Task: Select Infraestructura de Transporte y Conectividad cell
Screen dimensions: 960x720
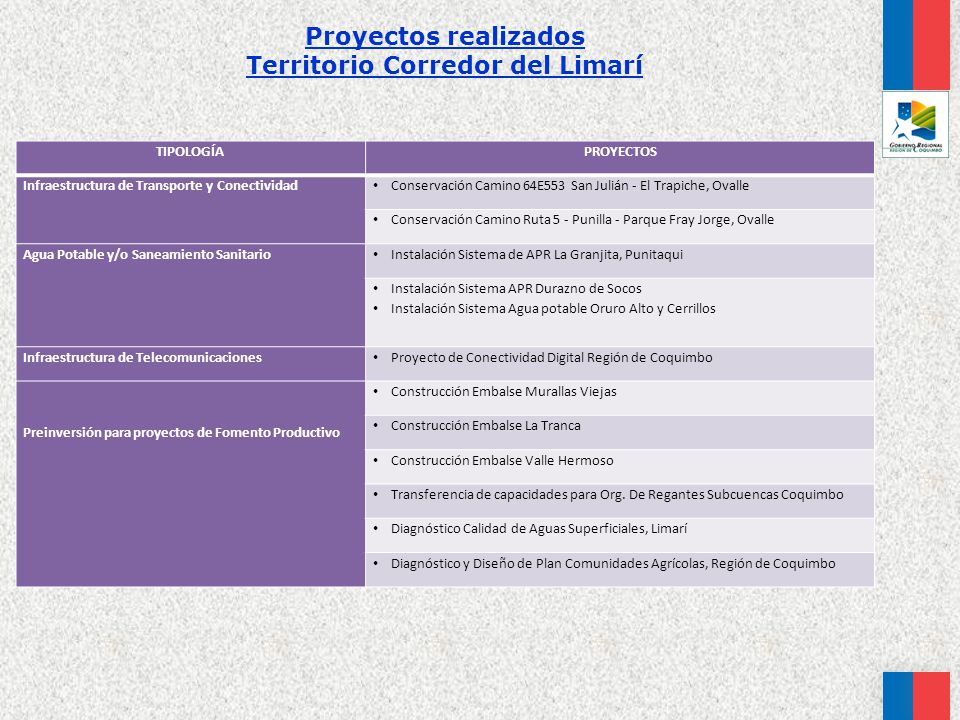Action: (x=190, y=209)
